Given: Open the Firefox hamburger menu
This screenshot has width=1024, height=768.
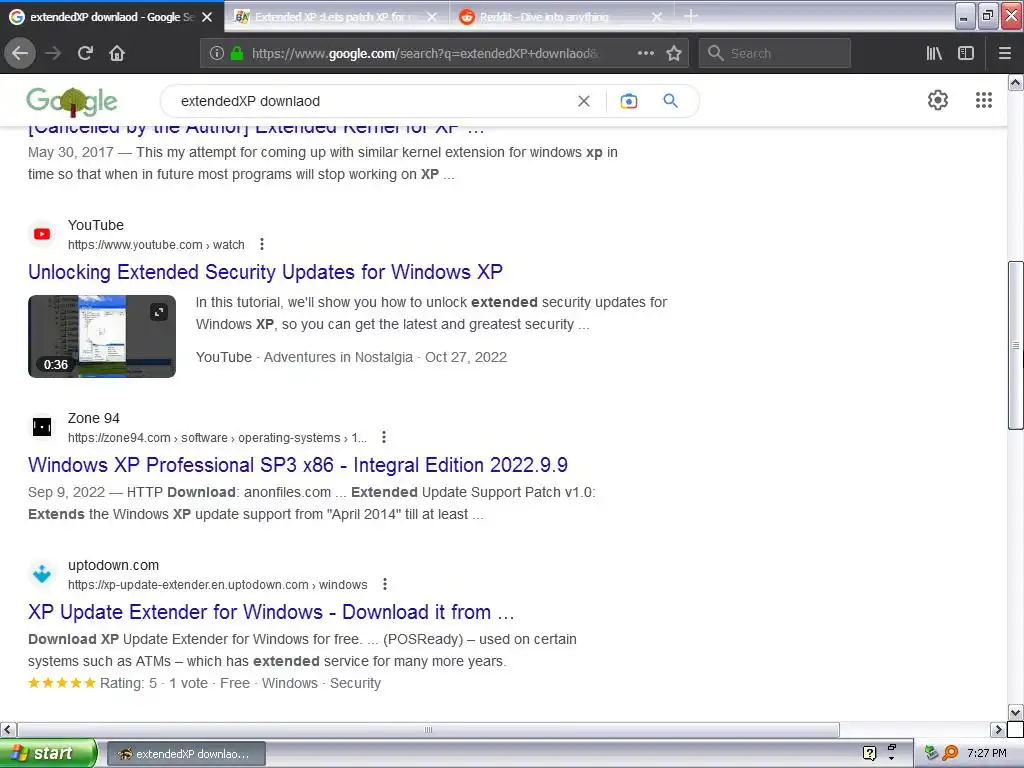Looking at the screenshot, I should [x=1004, y=53].
